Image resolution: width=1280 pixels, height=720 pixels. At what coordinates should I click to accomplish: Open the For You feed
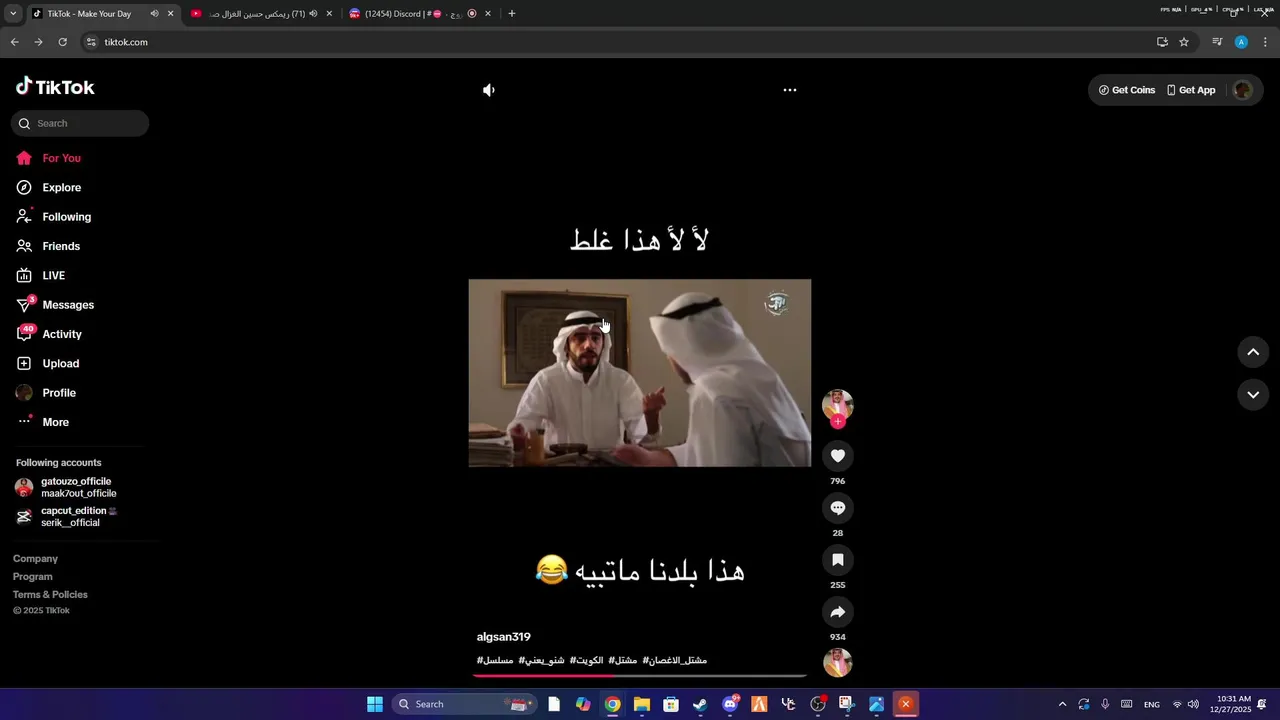coord(49,158)
